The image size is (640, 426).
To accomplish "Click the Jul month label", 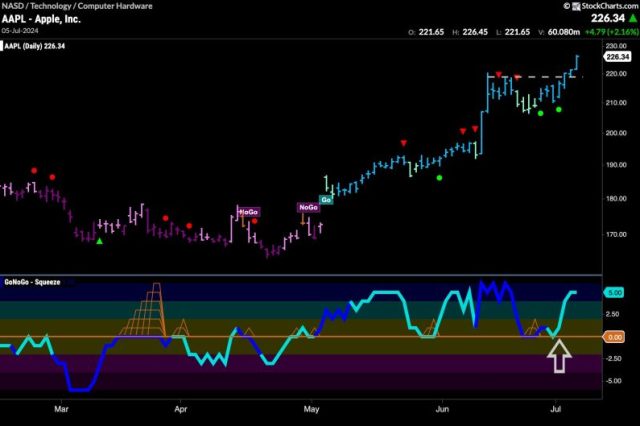I will tap(555, 409).
